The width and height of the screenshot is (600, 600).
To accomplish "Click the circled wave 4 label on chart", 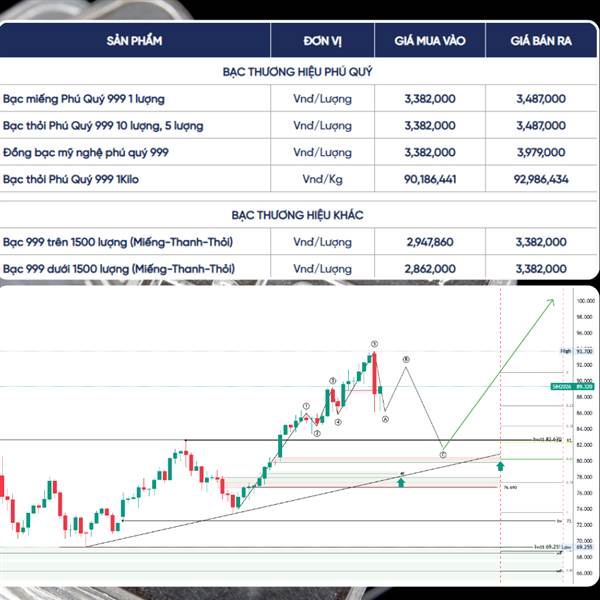I will click(x=338, y=422).
